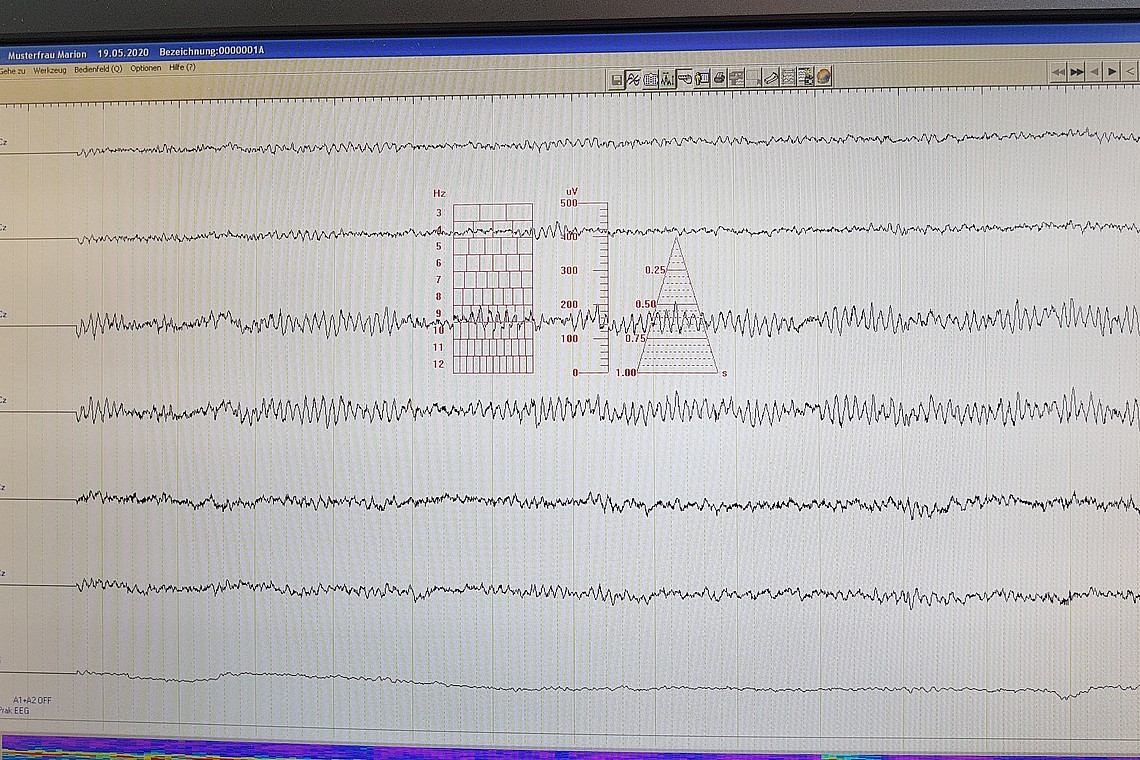Click the printer icon in toolbar

click(719, 79)
